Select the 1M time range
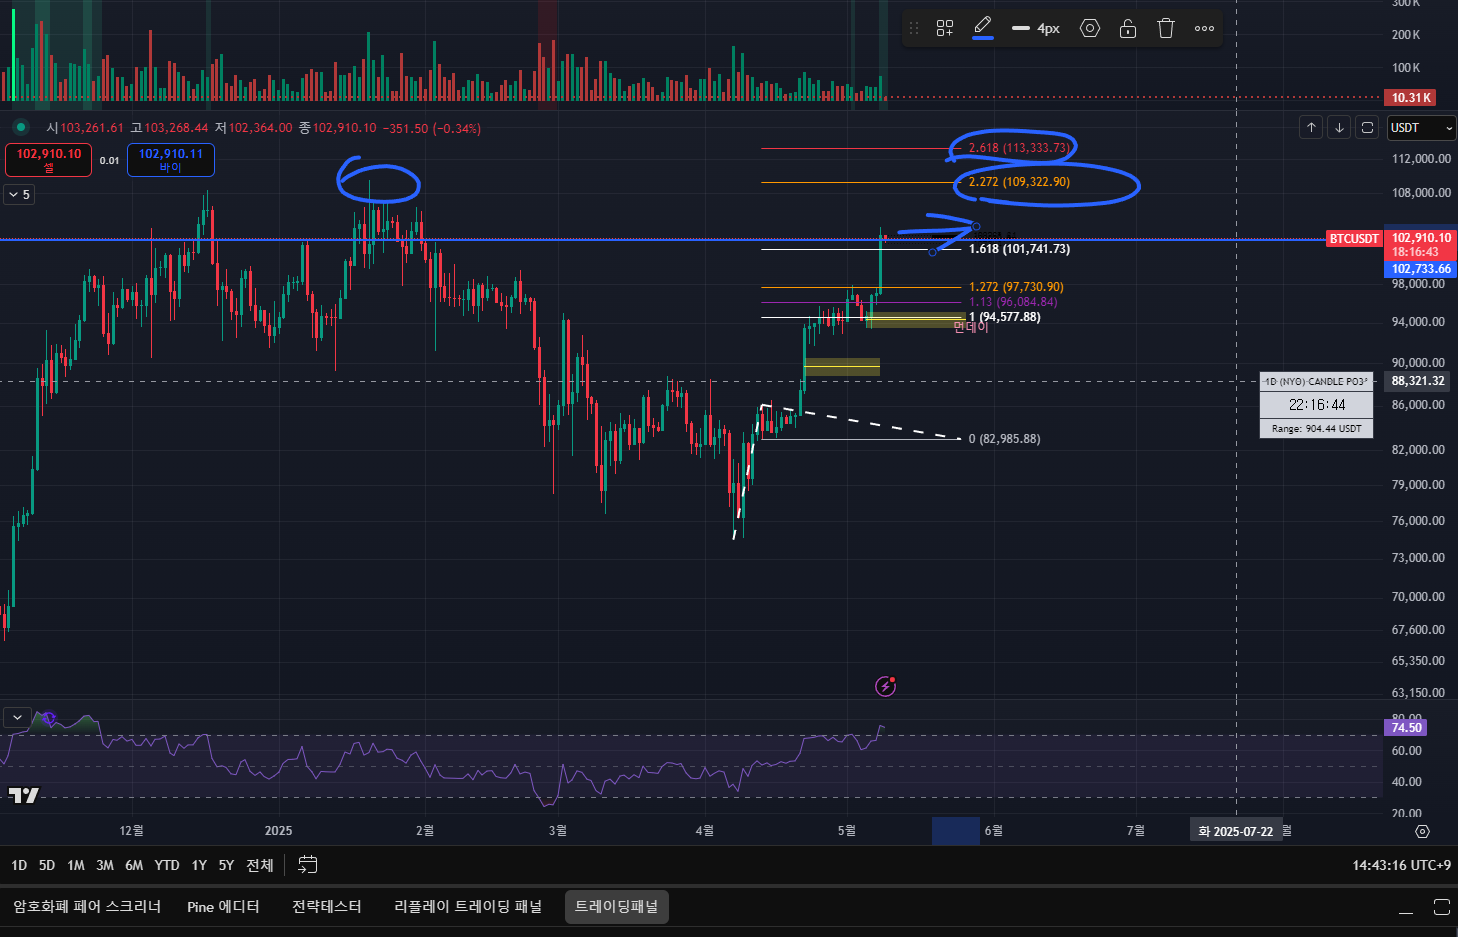This screenshot has width=1458, height=937. point(76,865)
